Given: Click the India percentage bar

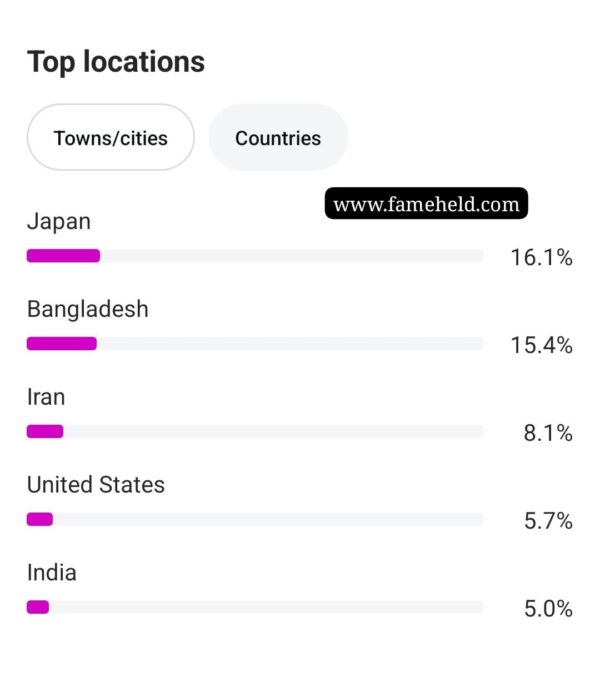Looking at the screenshot, I should (255, 607).
